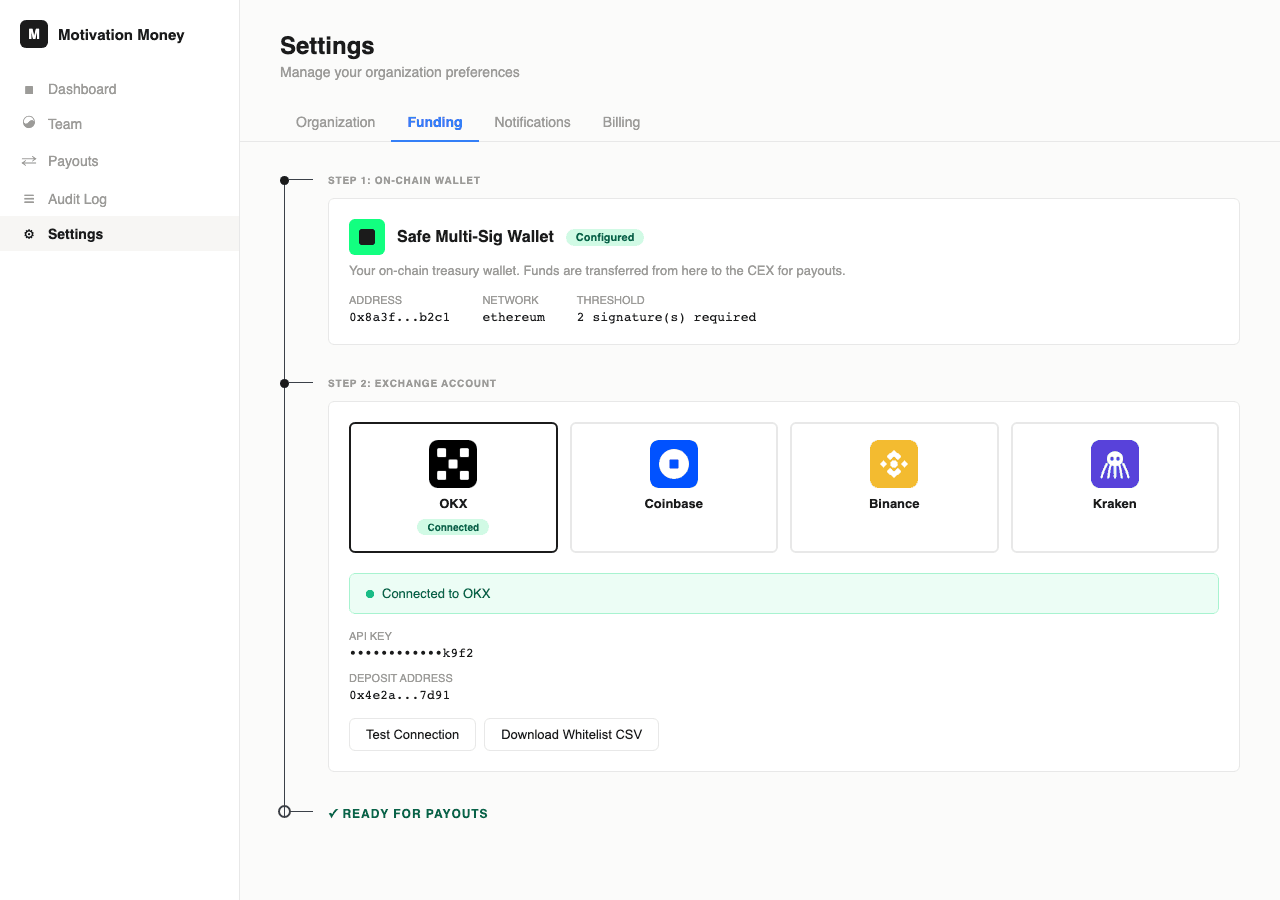Choose the Binance logo icon
This screenshot has height=900, width=1280.
[x=894, y=464]
